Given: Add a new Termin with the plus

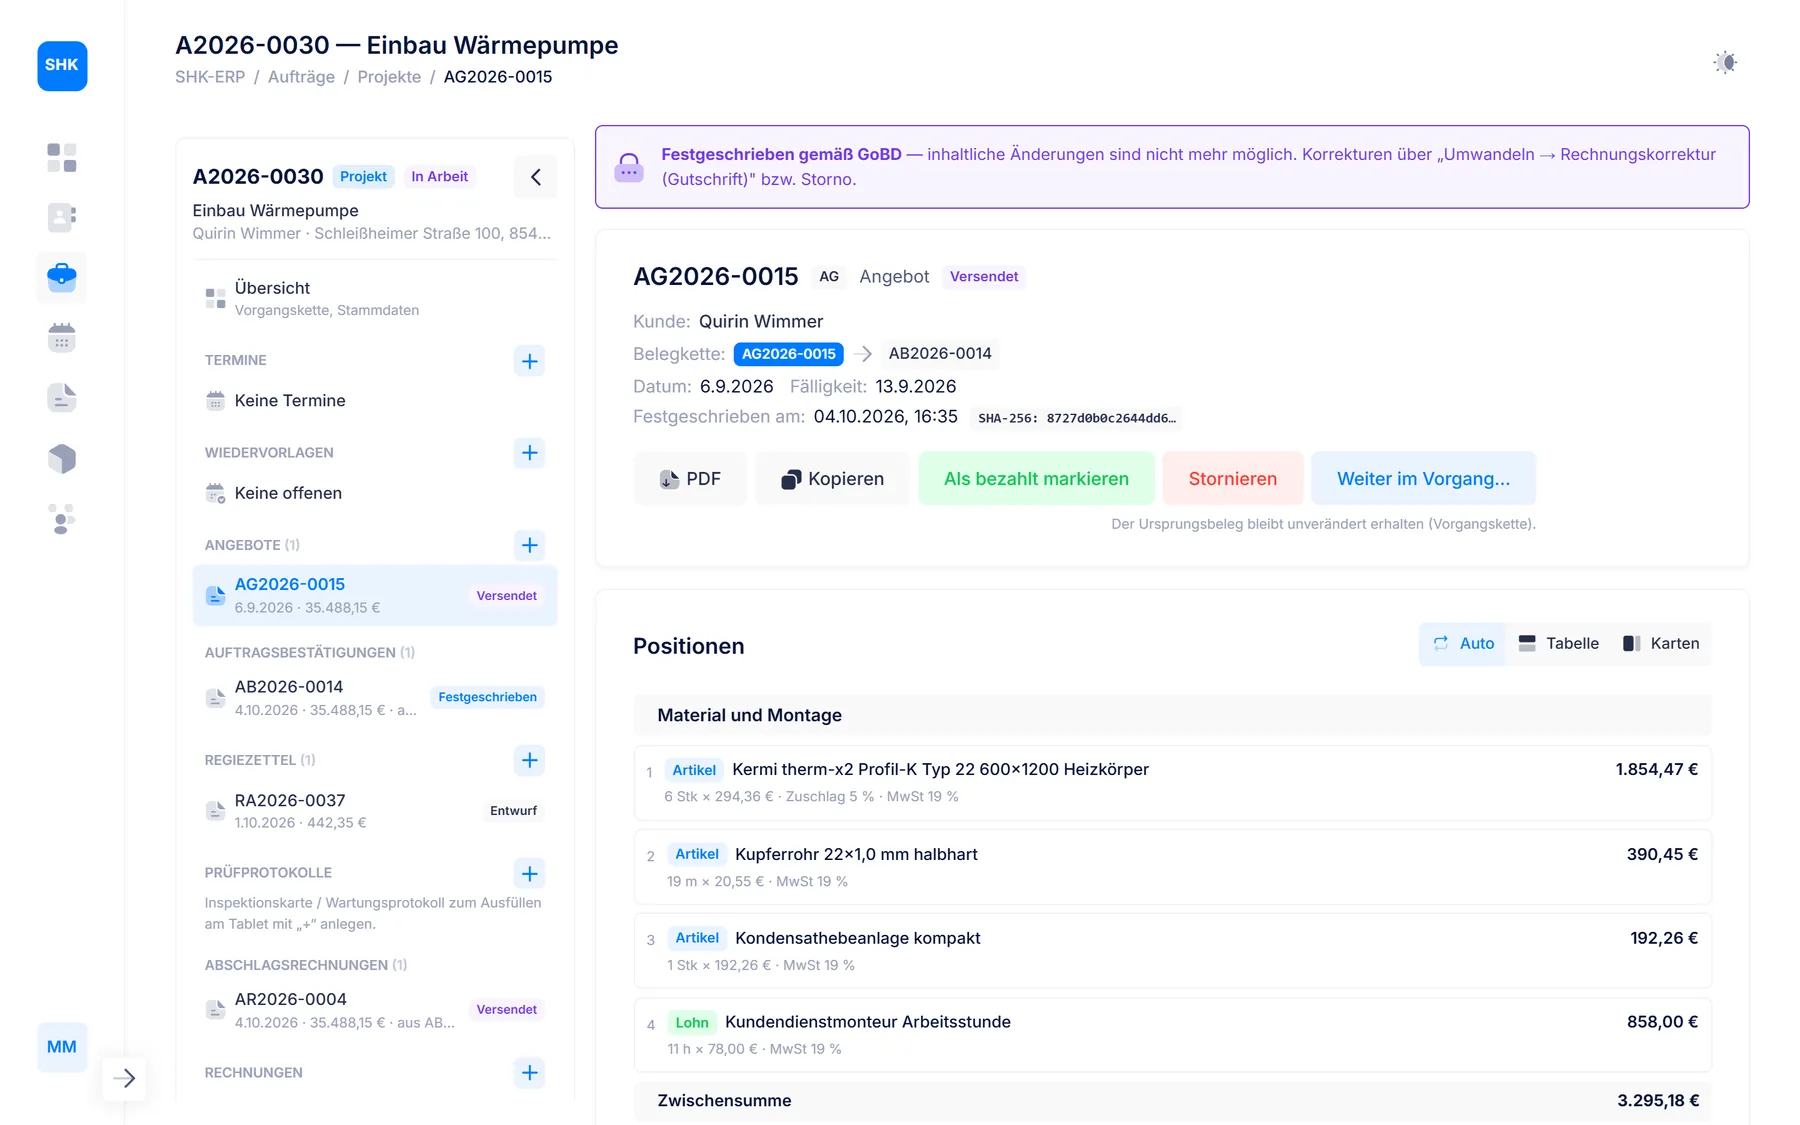Looking at the screenshot, I should coord(530,361).
